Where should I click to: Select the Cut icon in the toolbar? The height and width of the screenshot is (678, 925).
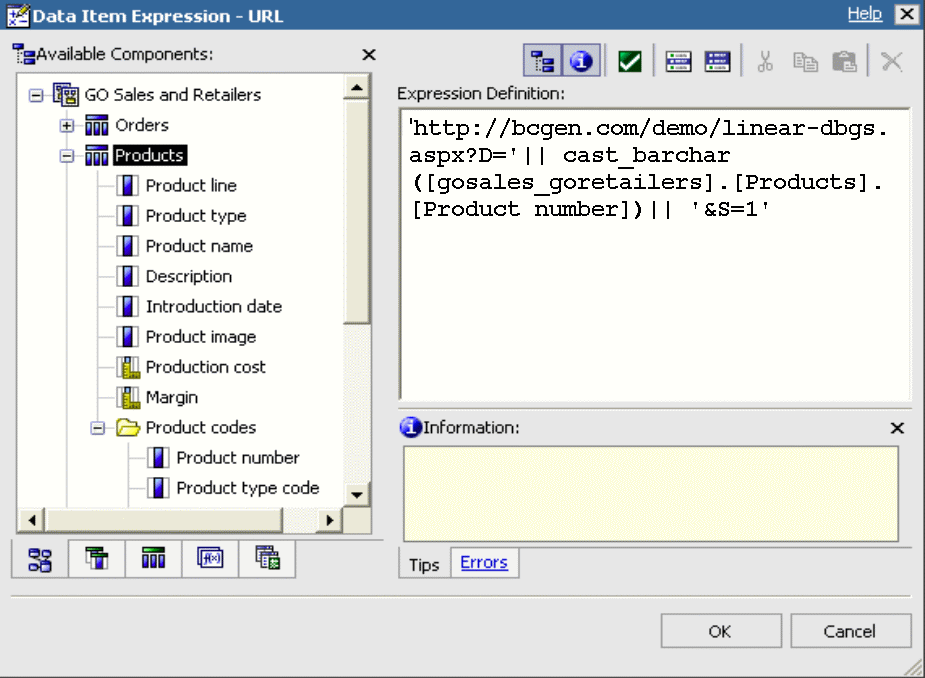tap(765, 60)
